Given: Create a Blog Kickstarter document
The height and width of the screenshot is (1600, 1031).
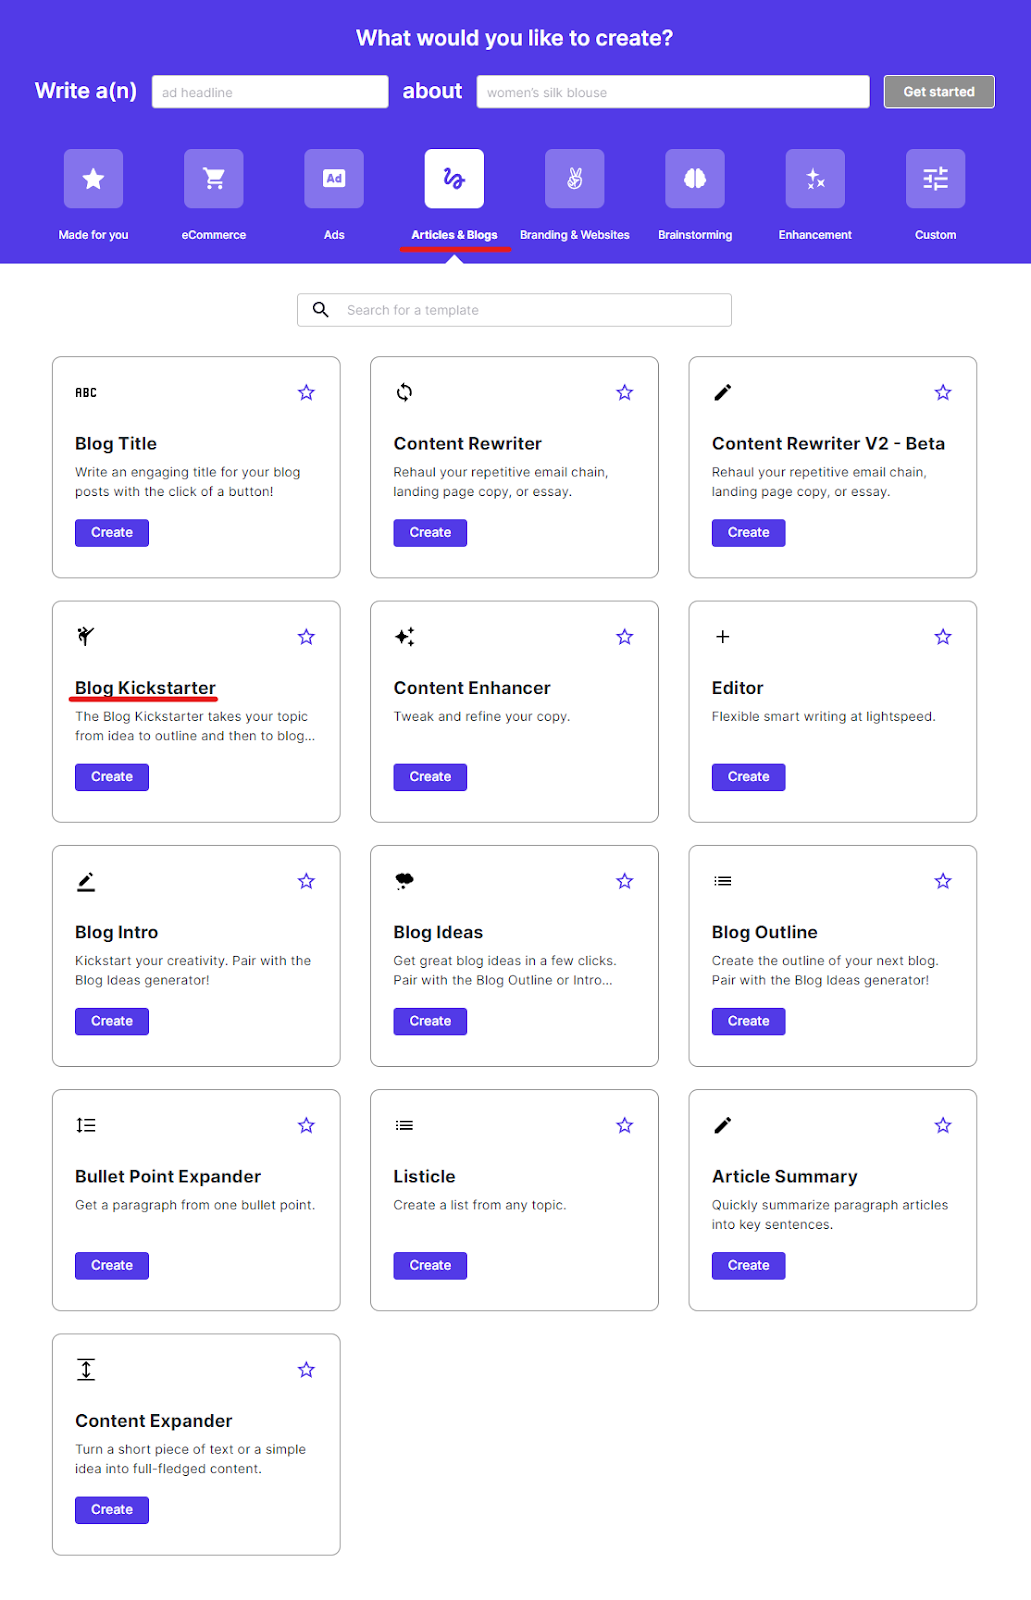Looking at the screenshot, I should click(112, 777).
